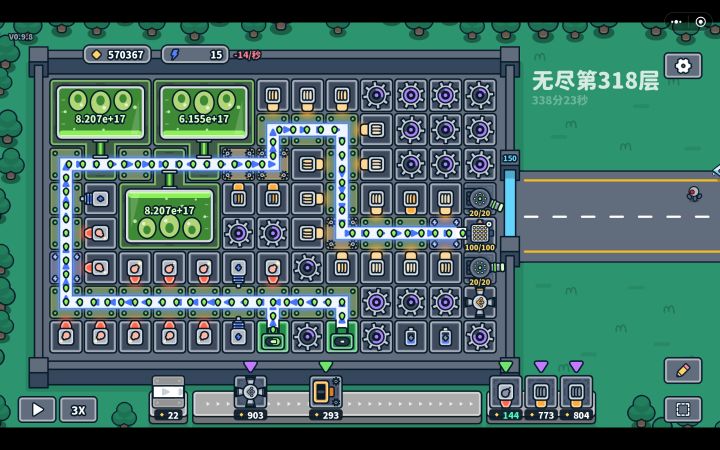Click the card deck costing 22
The width and height of the screenshot is (720, 450).
[x=168, y=398]
